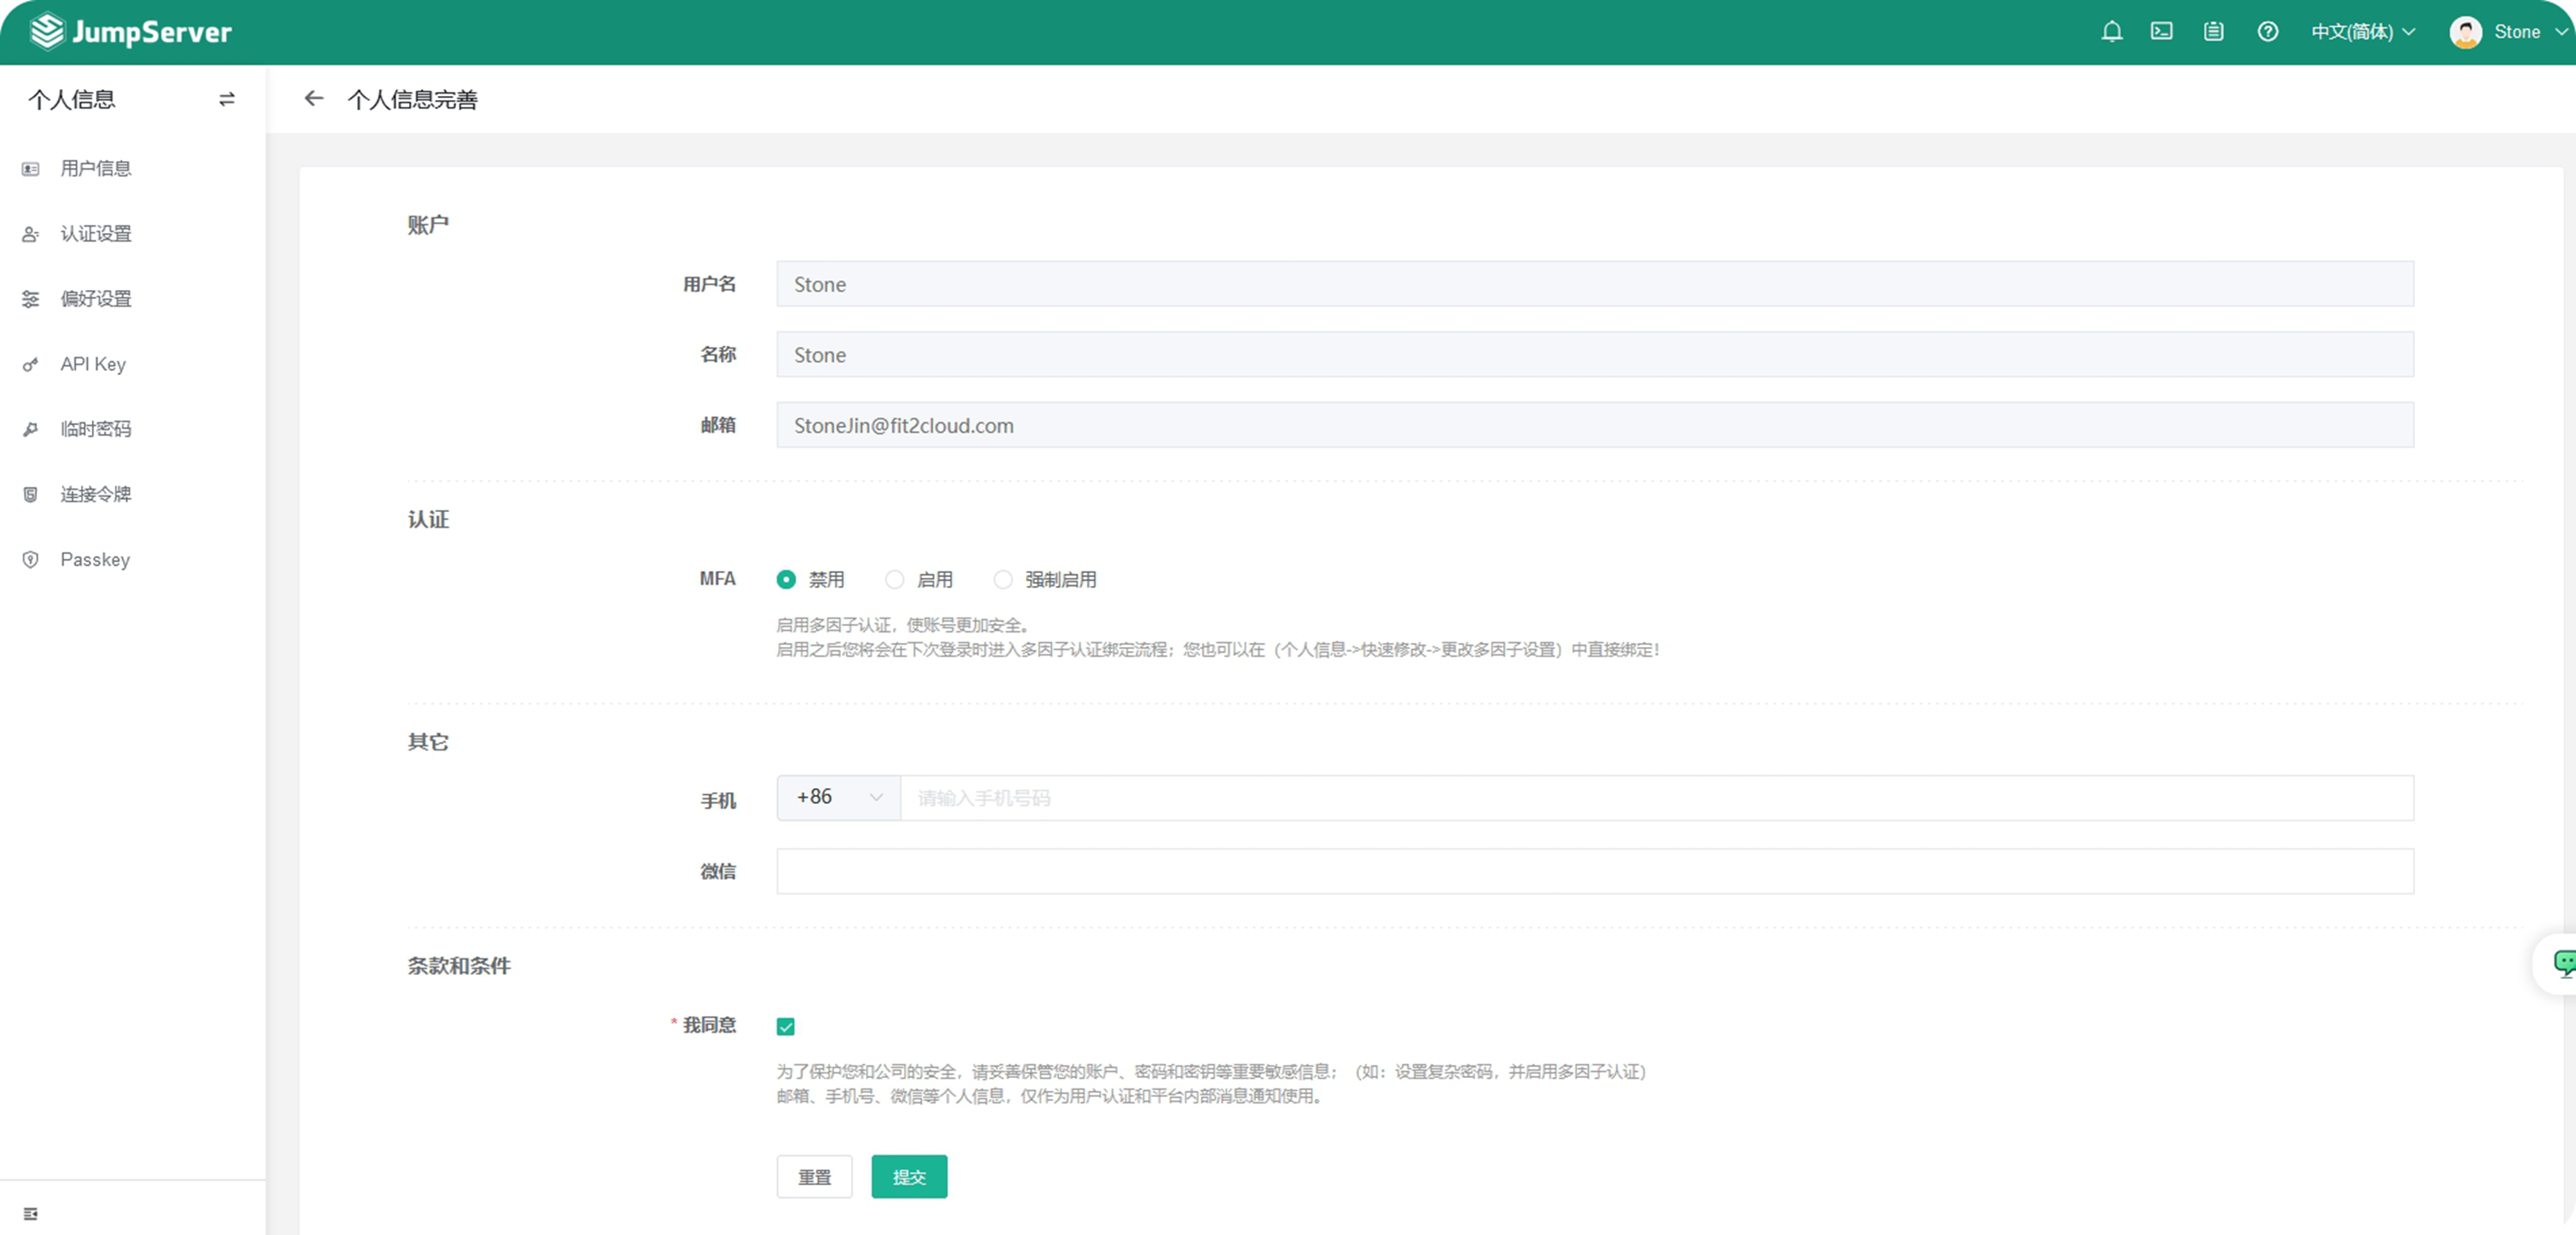Open API Key sidebar item
This screenshot has width=2576, height=1235.
tap(93, 364)
